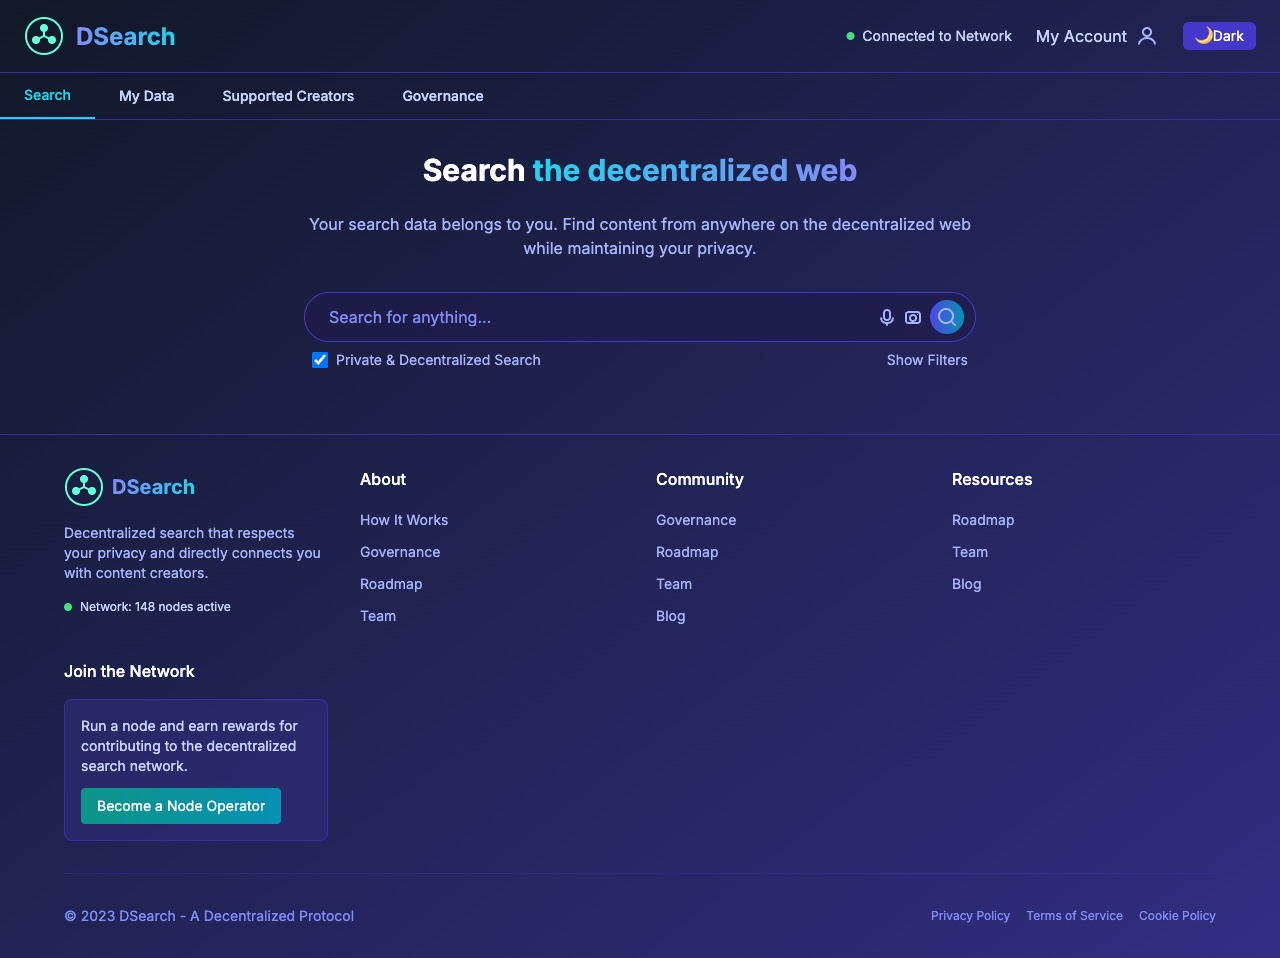The height and width of the screenshot is (958, 1280).
Task: Switch to the My Data tab
Action: coord(146,95)
